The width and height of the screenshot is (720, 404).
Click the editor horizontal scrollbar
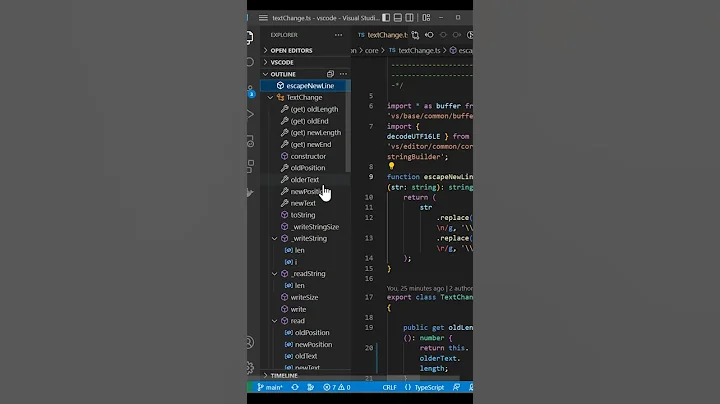coord(402,378)
